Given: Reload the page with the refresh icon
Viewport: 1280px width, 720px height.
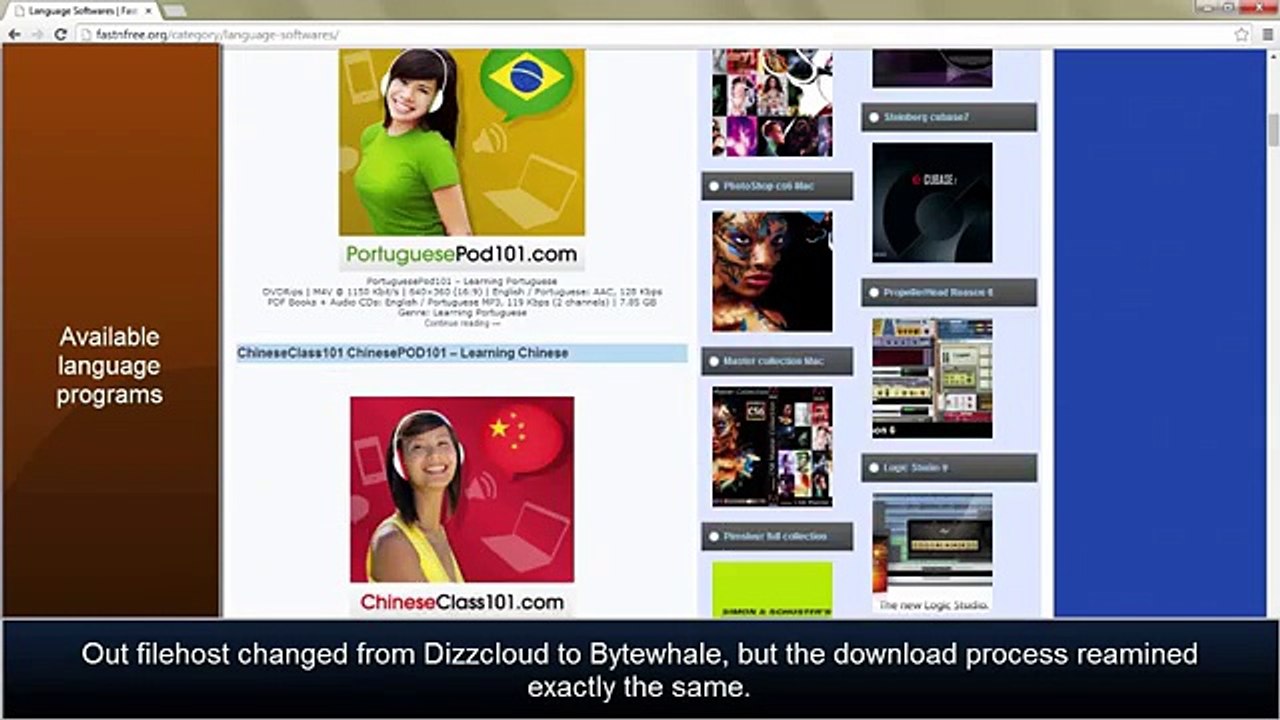Looking at the screenshot, I should click(x=60, y=34).
